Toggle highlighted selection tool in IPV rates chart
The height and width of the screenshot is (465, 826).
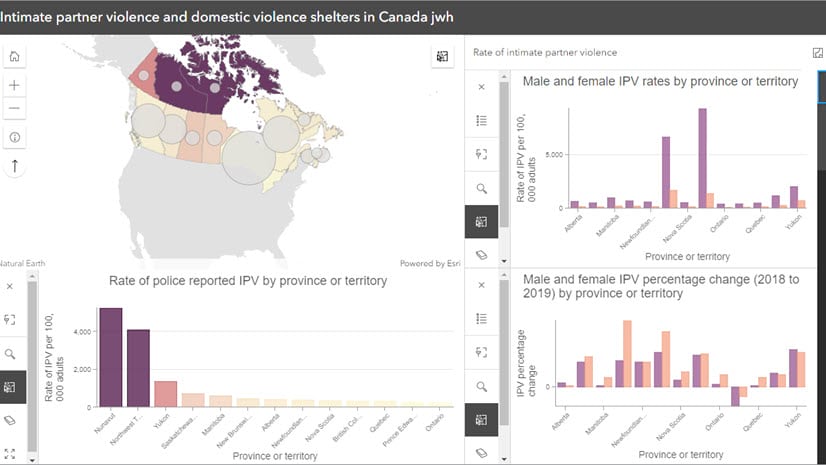click(x=481, y=221)
